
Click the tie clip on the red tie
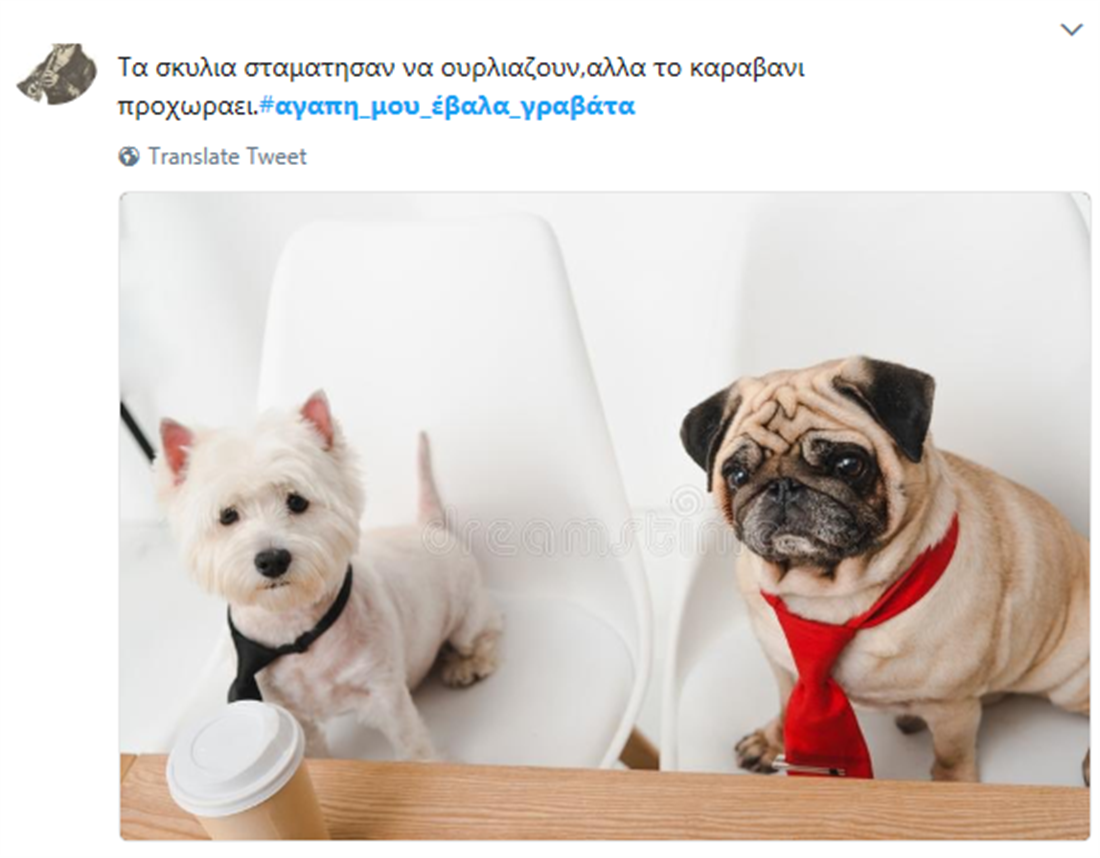(809, 768)
